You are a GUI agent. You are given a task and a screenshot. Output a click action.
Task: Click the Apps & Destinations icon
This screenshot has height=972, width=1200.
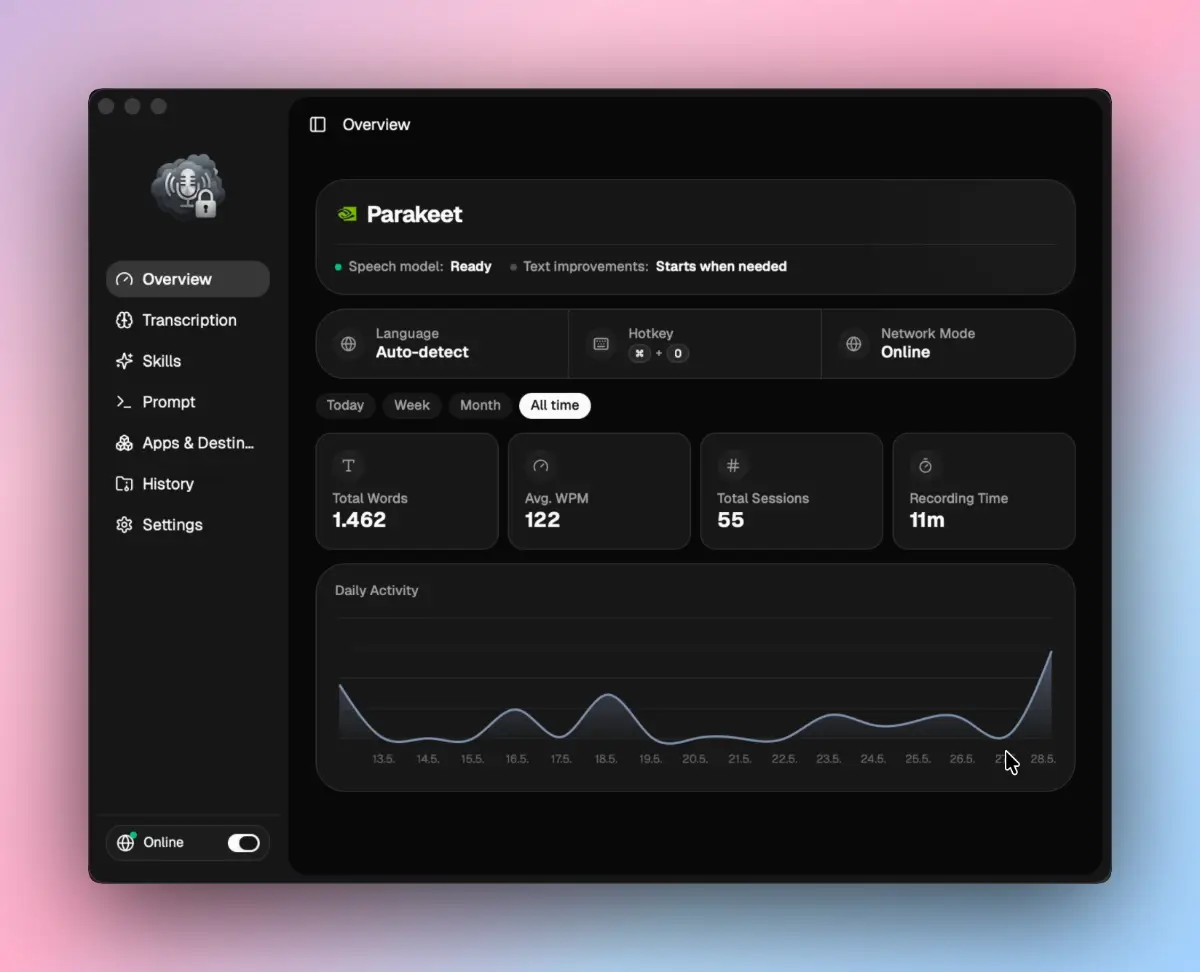tap(124, 443)
